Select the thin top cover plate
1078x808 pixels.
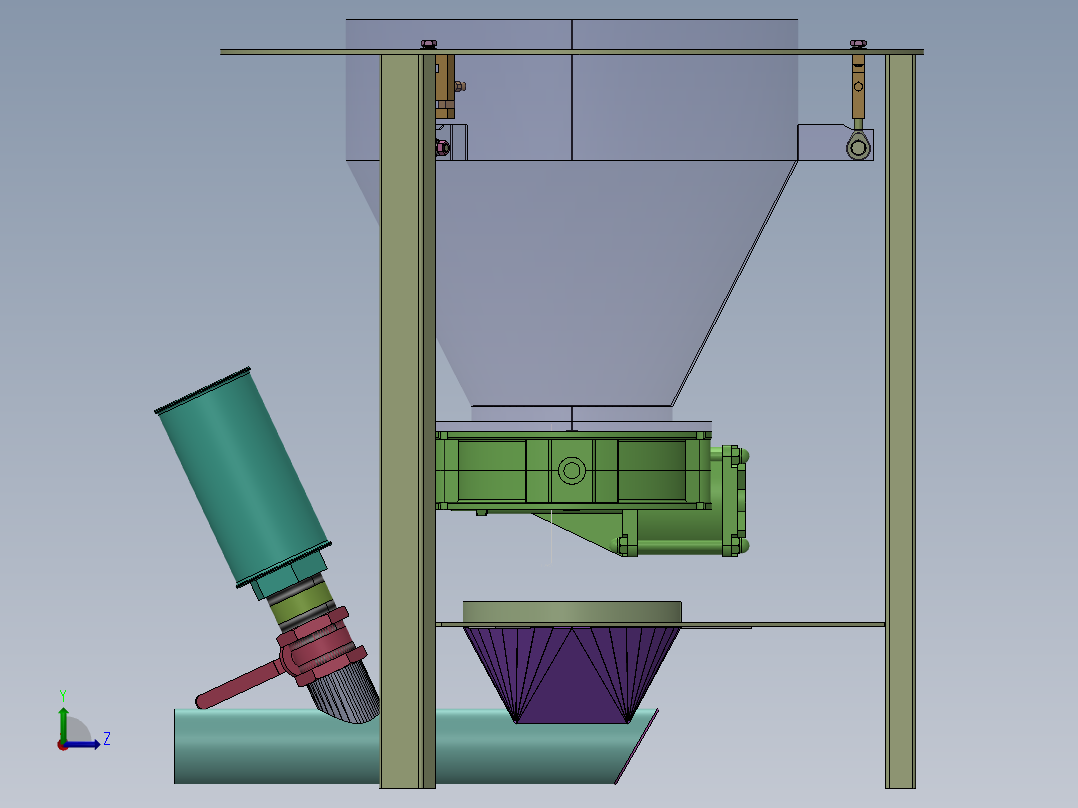pyautogui.click(x=572, y=52)
